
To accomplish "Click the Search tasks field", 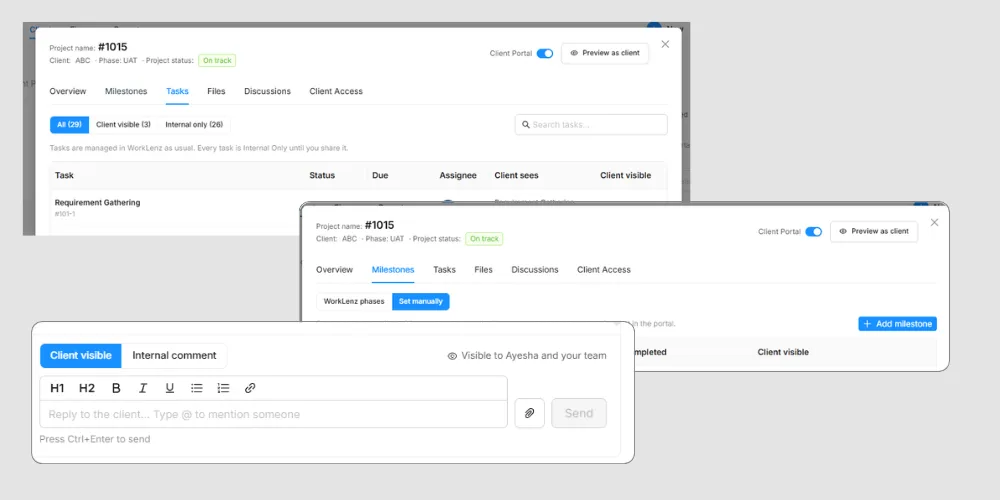I will point(591,124).
